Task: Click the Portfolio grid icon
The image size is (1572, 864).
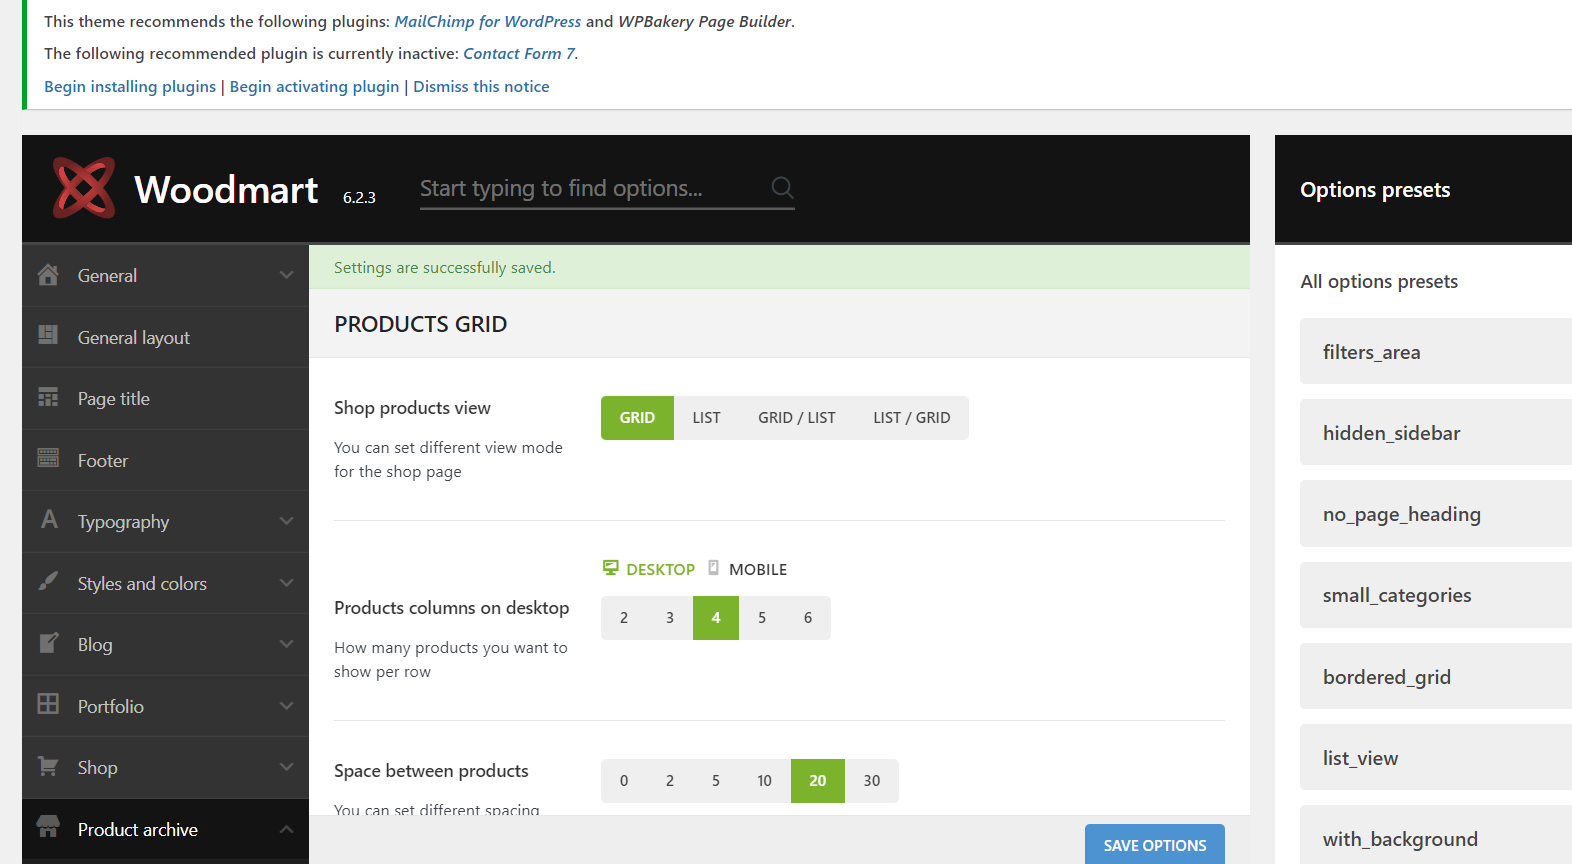Action: [48, 705]
